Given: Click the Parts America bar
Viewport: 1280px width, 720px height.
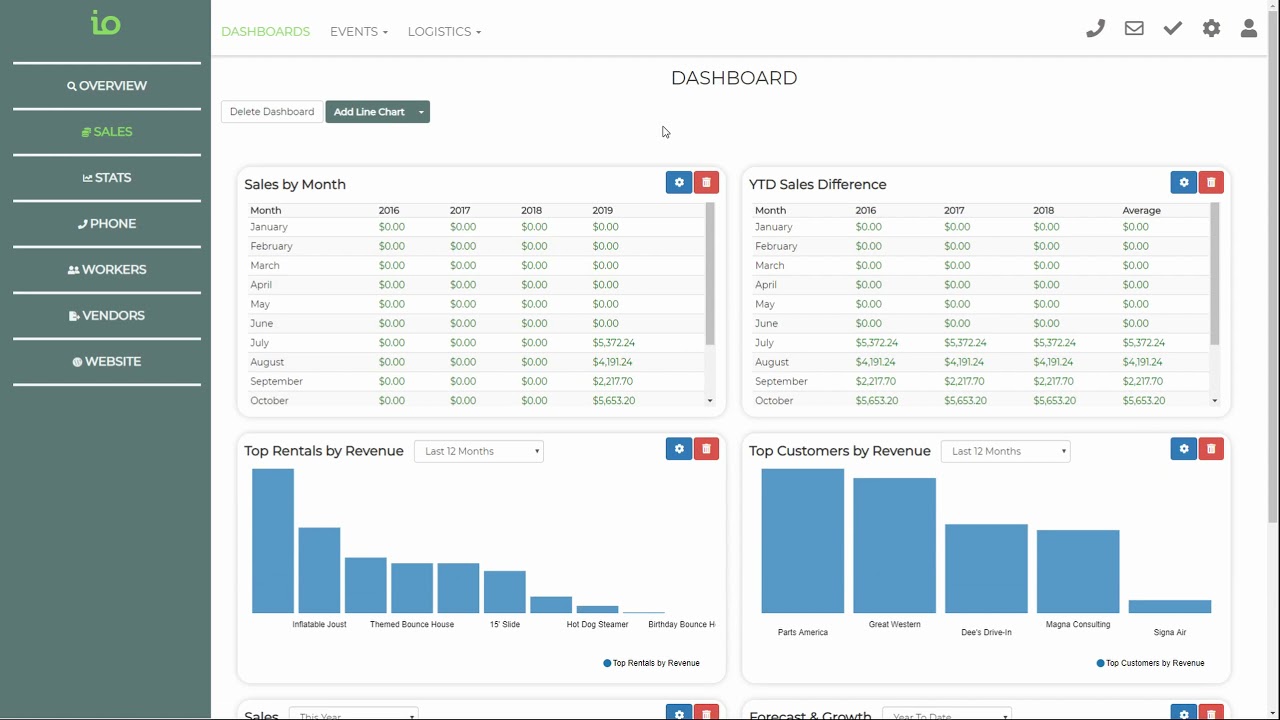Looking at the screenshot, I should click(802, 541).
